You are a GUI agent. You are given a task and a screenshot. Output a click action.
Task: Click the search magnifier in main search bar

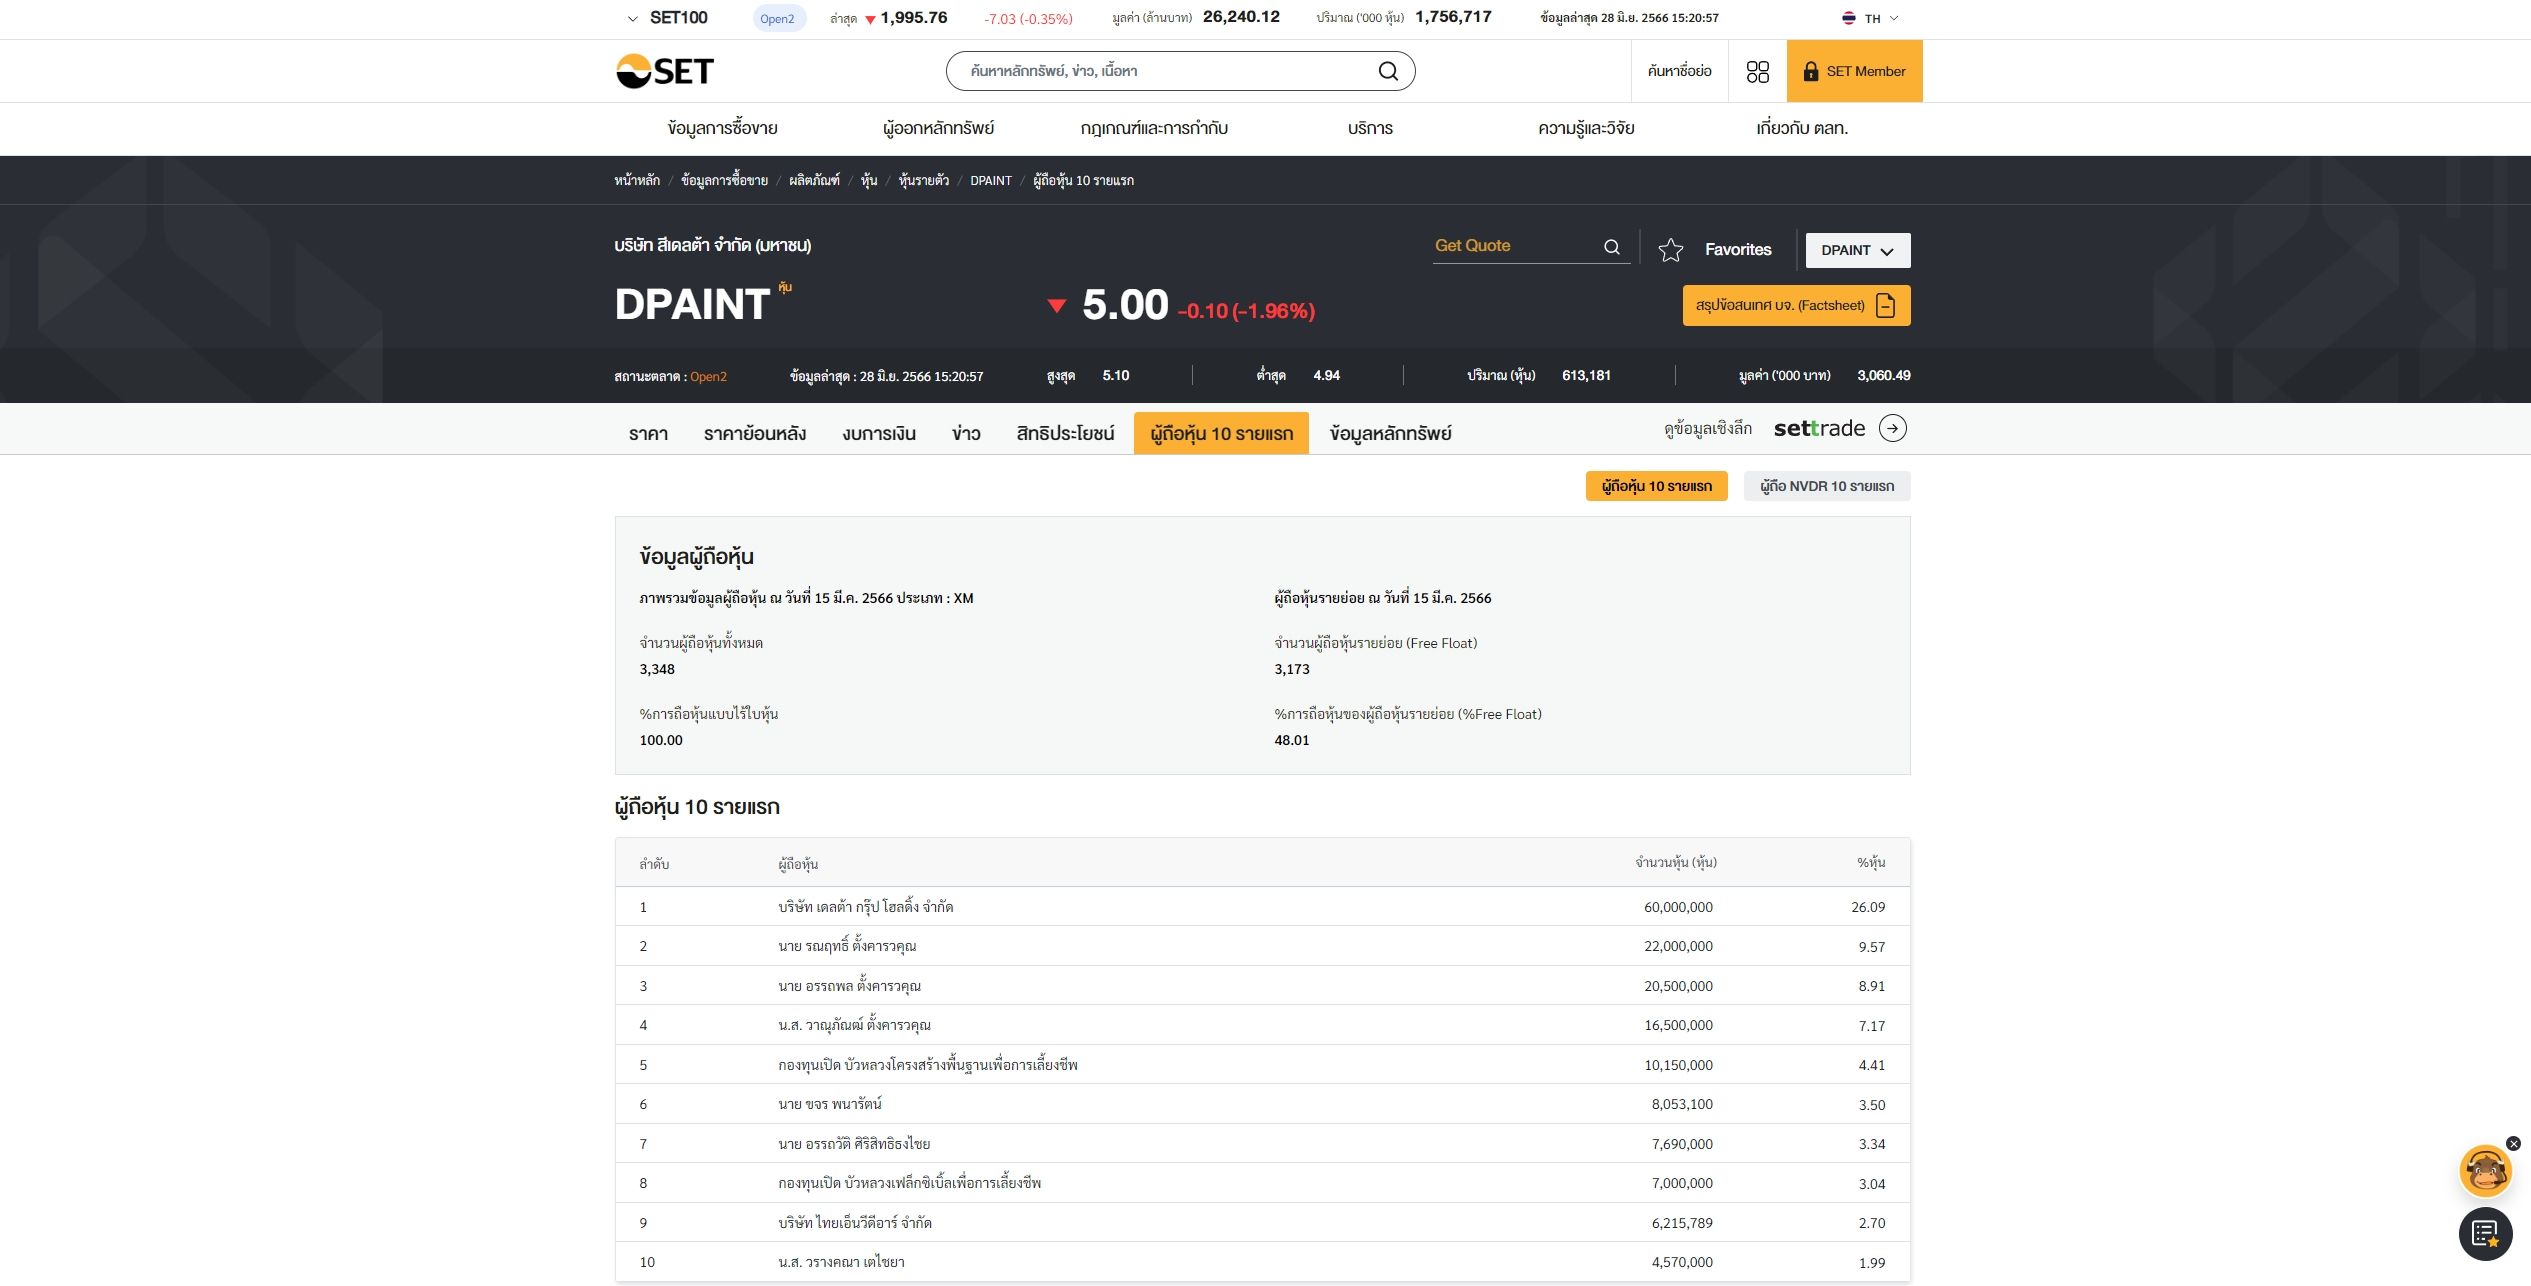click(x=1388, y=71)
